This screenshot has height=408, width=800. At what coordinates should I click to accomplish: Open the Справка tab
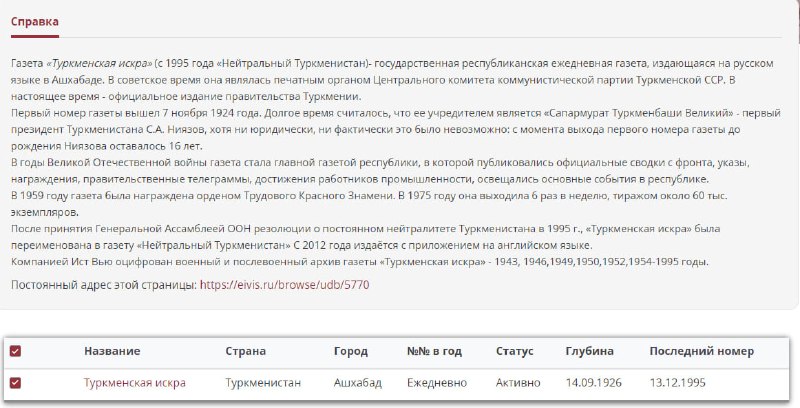coord(35,22)
